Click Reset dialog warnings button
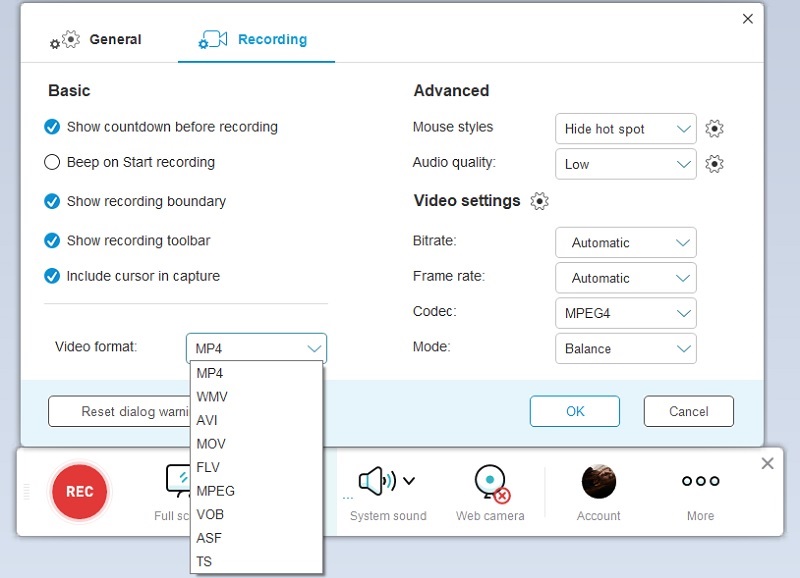This screenshot has width=800, height=578. pos(119,411)
